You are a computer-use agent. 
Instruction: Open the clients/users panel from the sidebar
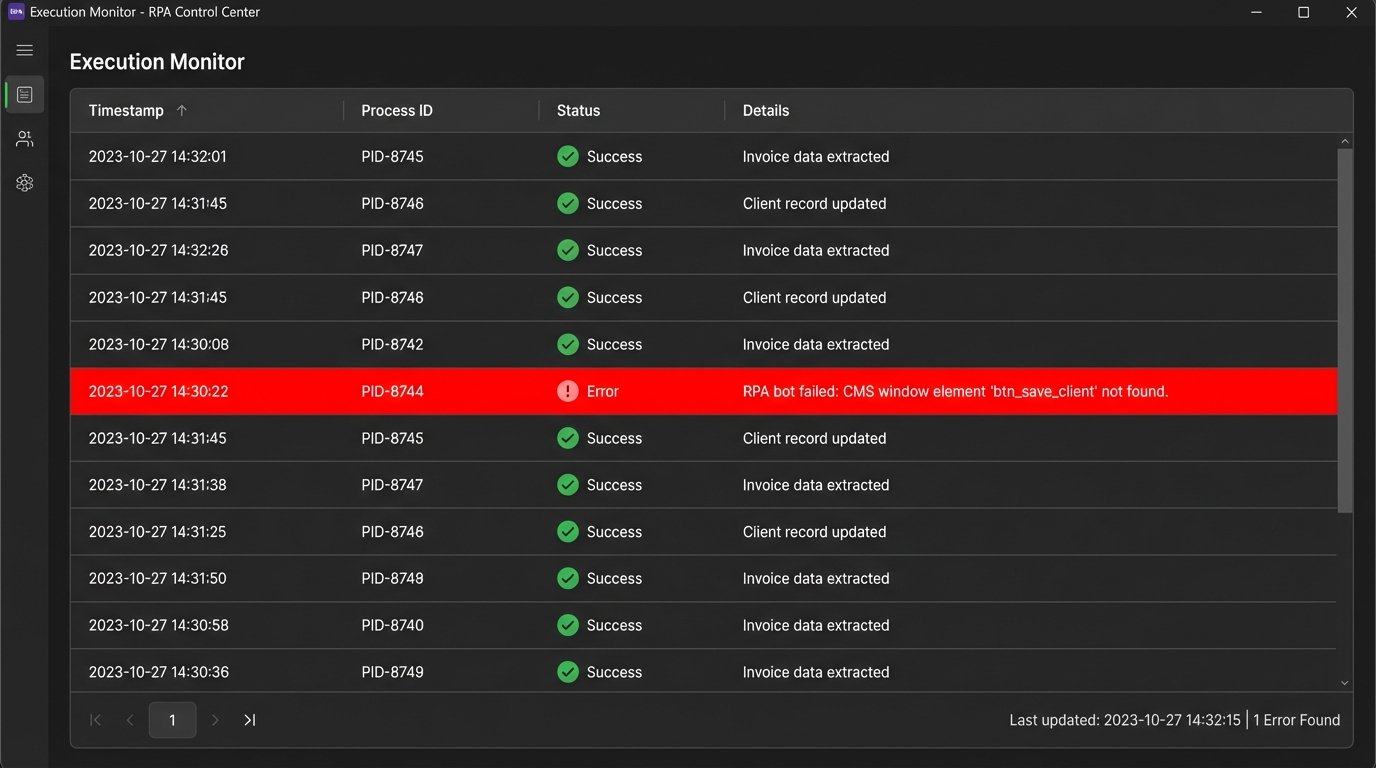24,138
